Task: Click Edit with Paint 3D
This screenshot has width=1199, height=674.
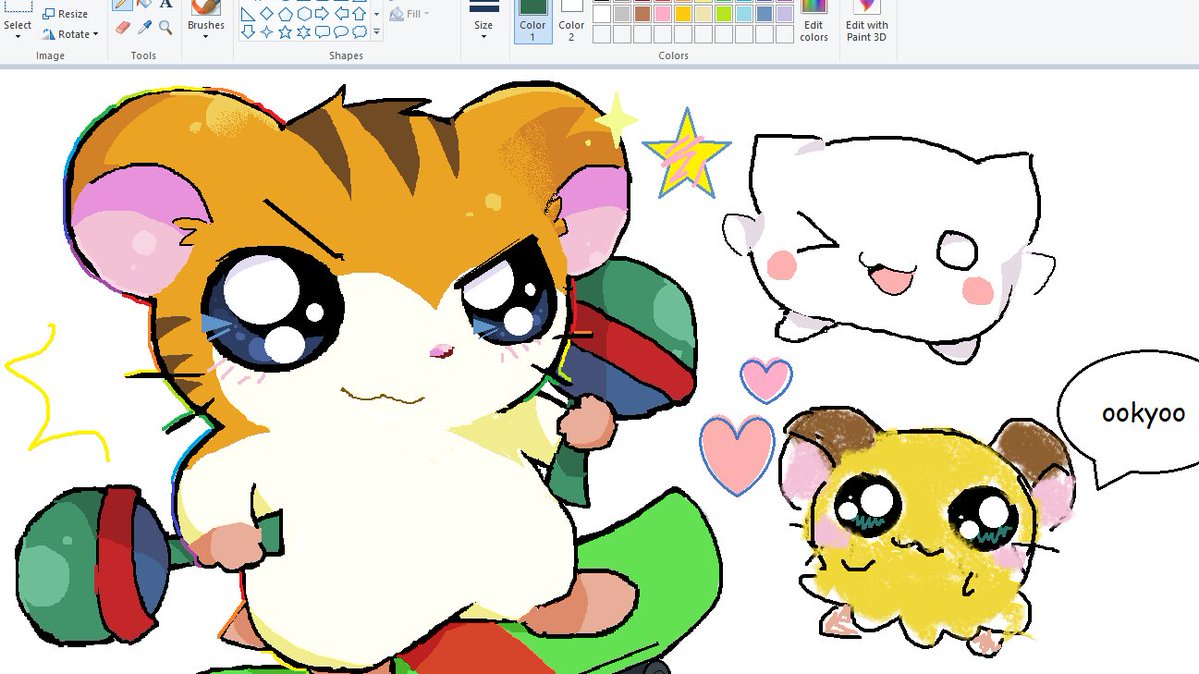Action: (x=866, y=21)
